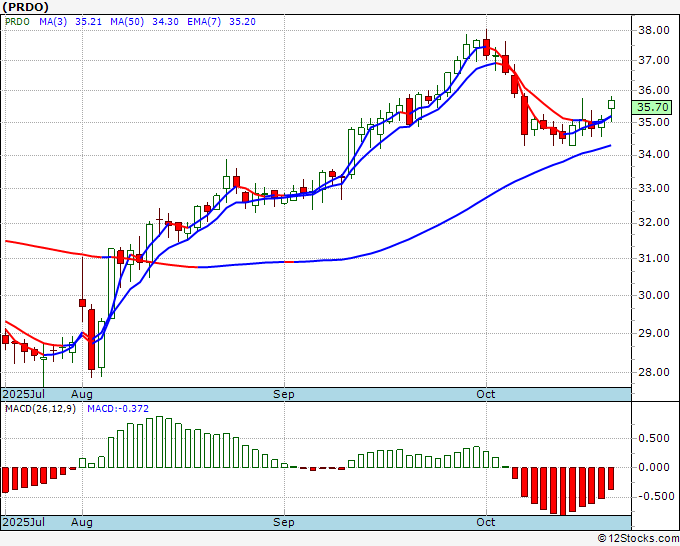Click the current price tag 35.70
The width and height of the screenshot is (680, 546).
pos(652,107)
